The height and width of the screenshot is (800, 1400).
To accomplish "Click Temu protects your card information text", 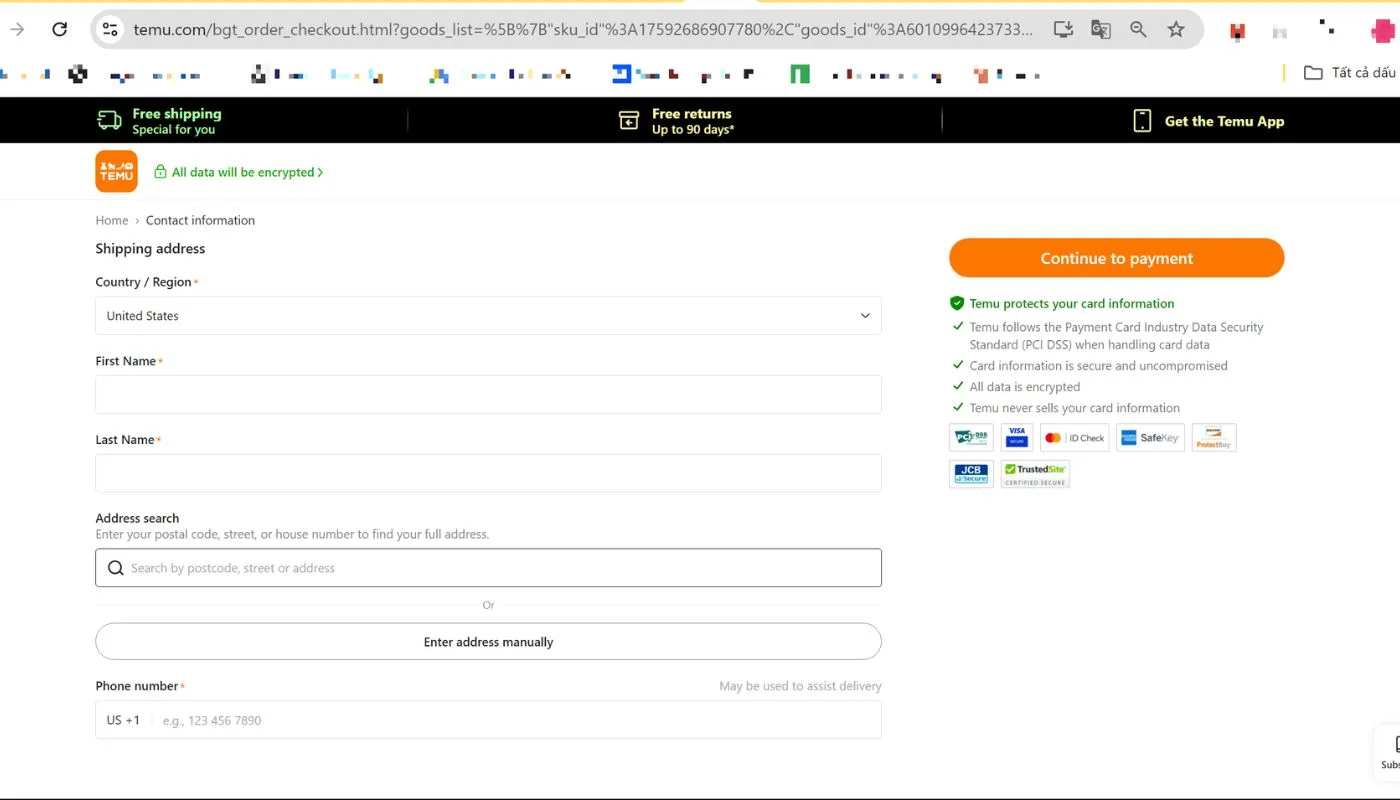I will point(1072,303).
